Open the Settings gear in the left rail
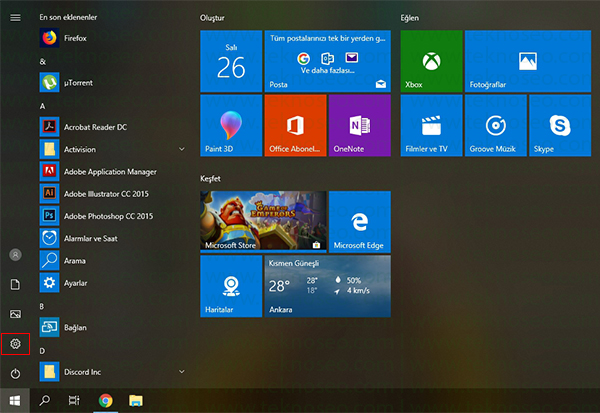600x413 pixels. coord(15,344)
